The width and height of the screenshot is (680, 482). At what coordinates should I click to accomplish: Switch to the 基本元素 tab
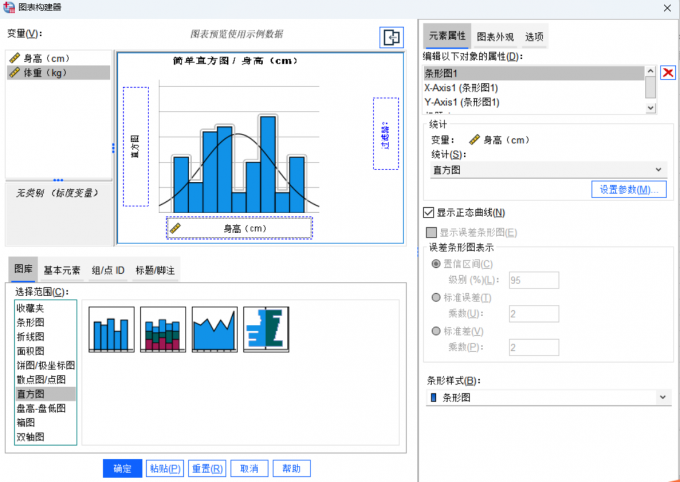point(62,270)
